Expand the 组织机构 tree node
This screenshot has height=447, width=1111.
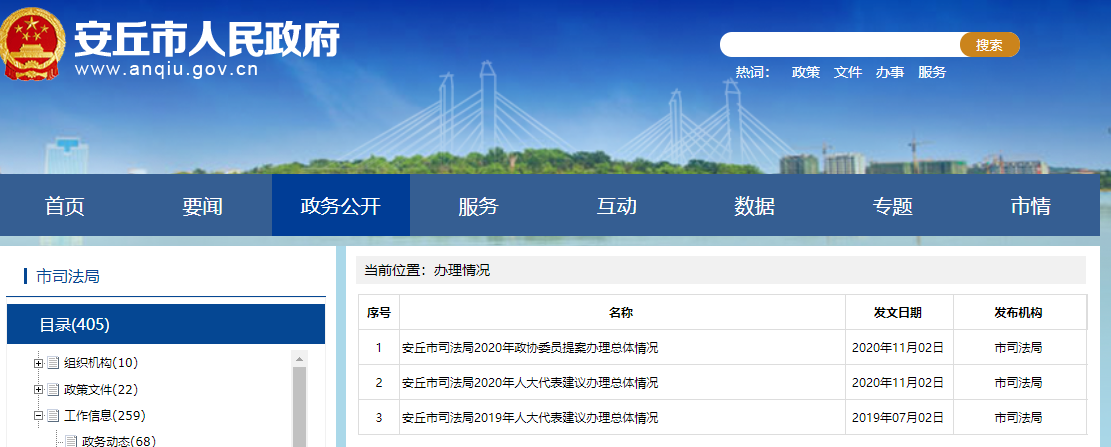(x=38, y=363)
